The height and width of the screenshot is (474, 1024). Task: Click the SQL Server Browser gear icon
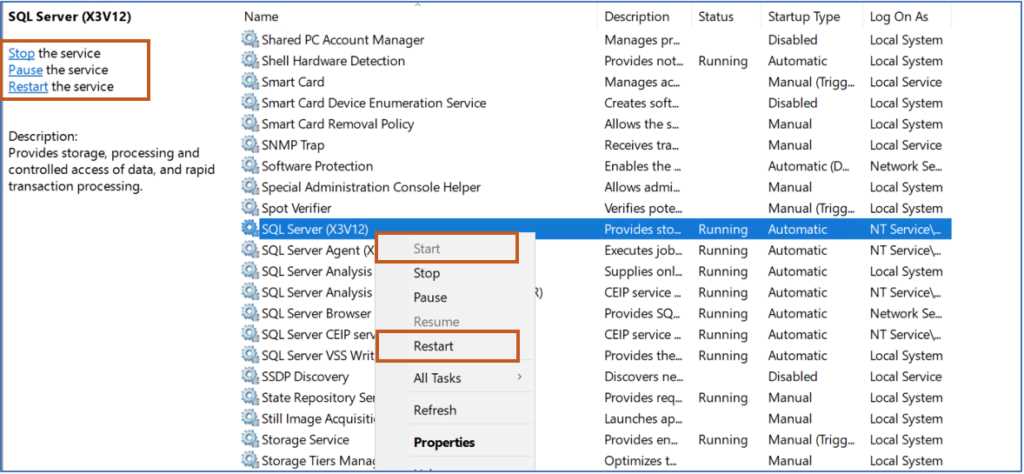250,313
